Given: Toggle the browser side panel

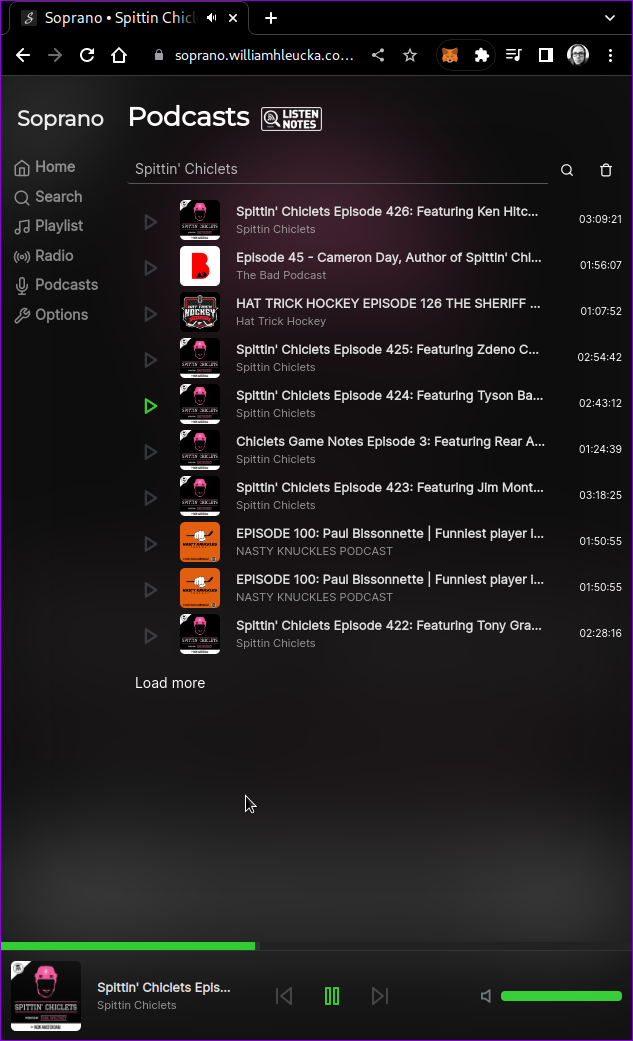Looking at the screenshot, I should (545, 55).
